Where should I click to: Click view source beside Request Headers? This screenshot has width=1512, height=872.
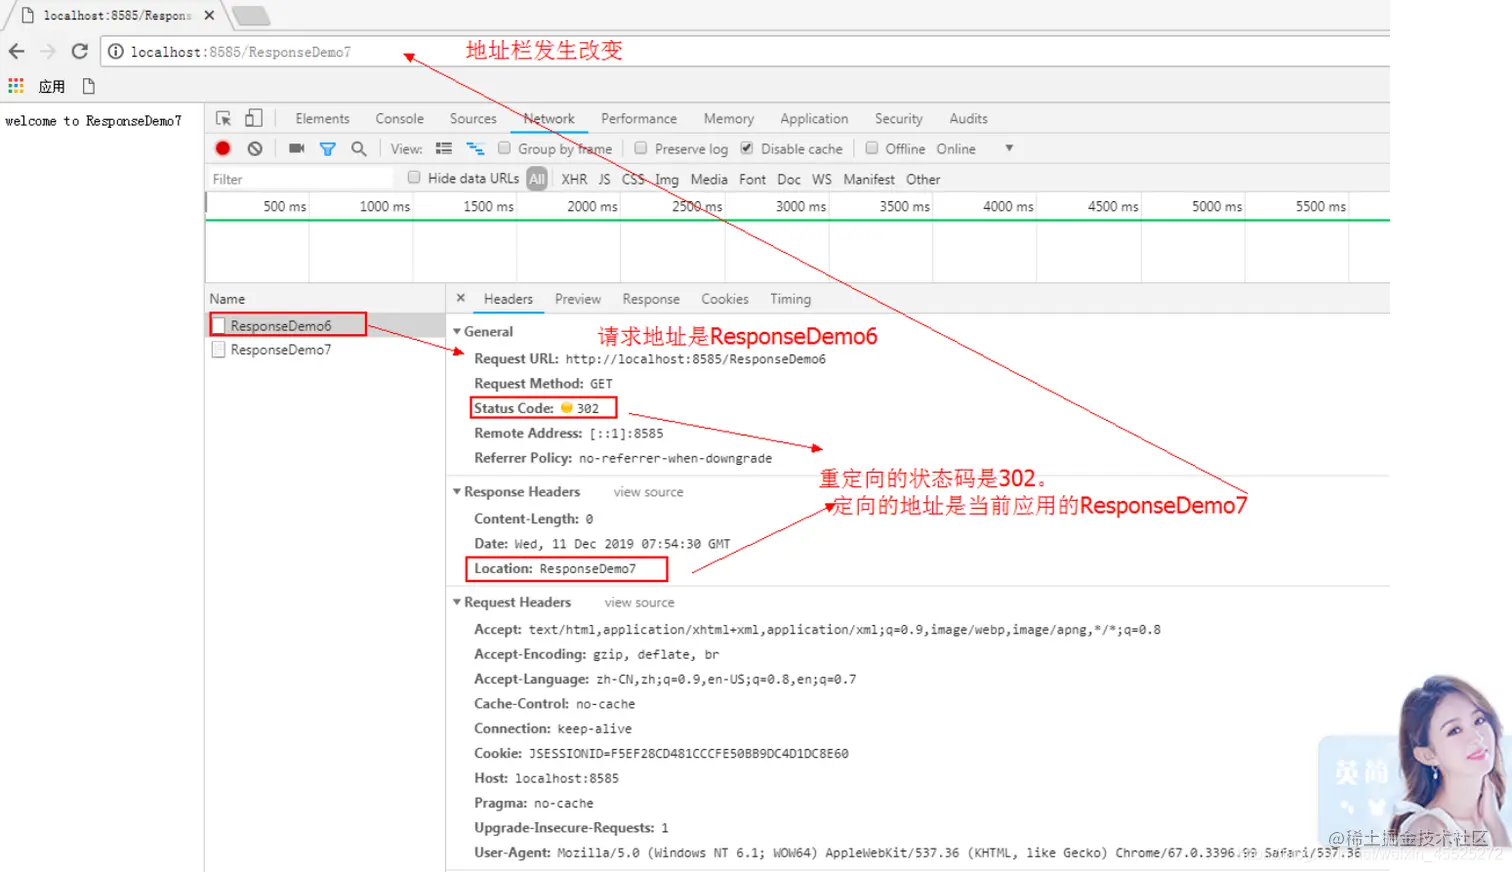point(639,602)
